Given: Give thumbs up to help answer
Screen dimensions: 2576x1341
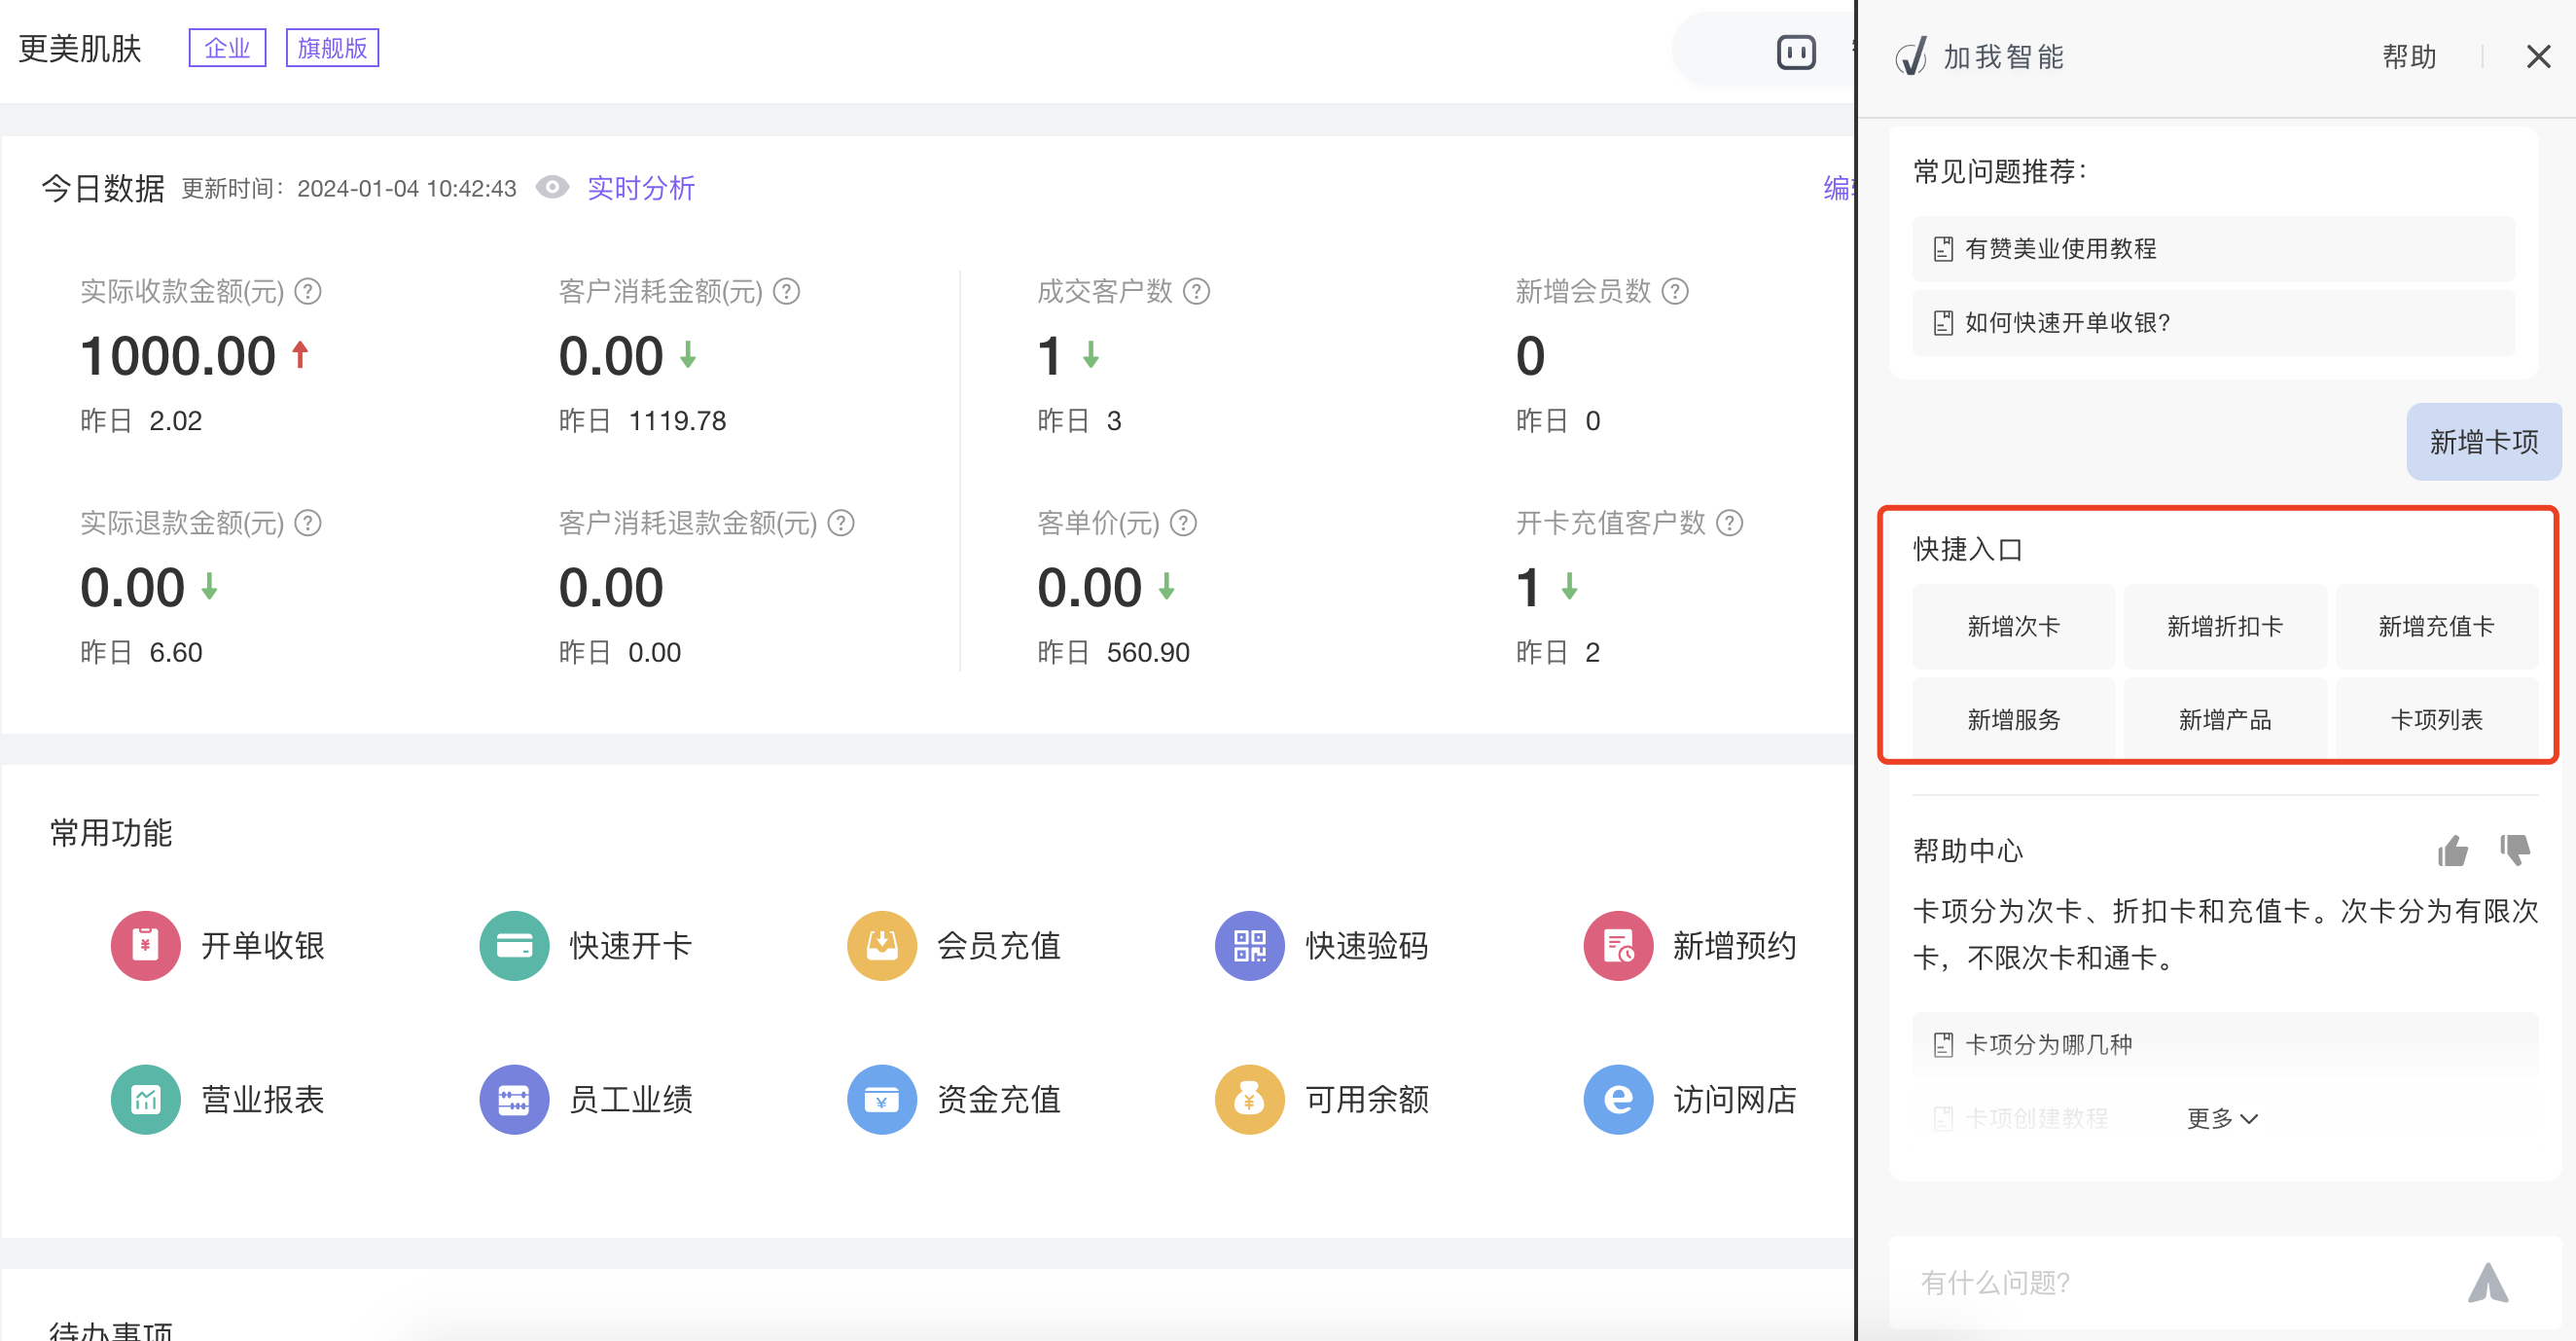Looking at the screenshot, I should click(x=2452, y=850).
